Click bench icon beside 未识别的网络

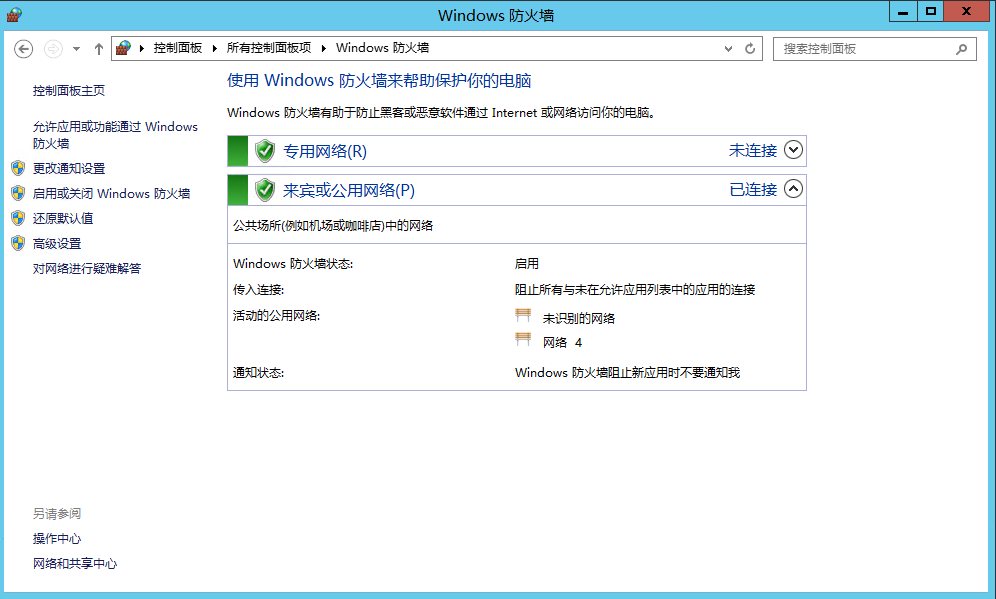pyautogui.click(x=523, y=315)
